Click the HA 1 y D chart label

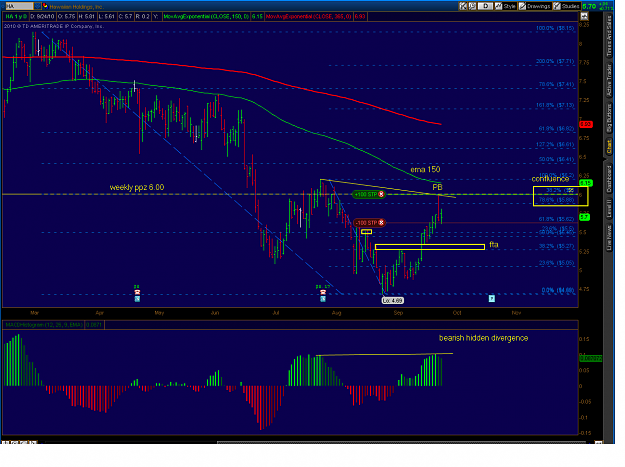point(16,16)
